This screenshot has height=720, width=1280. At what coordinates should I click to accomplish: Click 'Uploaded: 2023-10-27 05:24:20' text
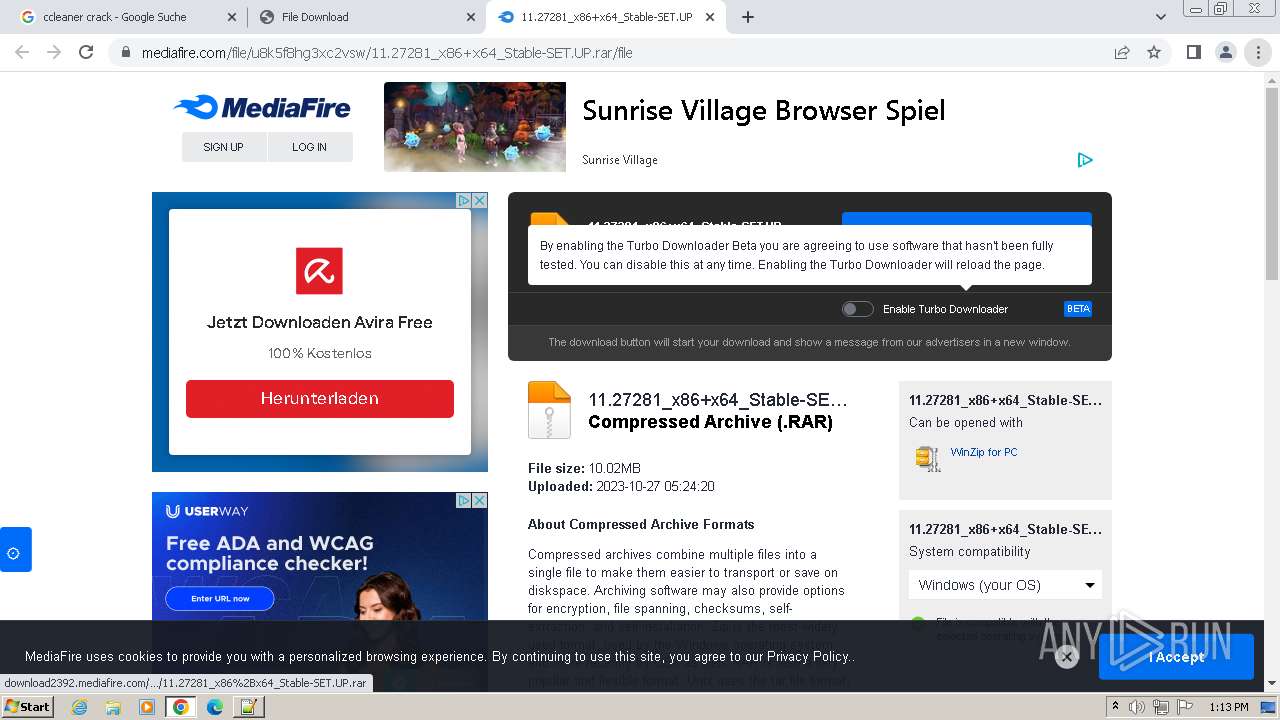tap(621, 486)
